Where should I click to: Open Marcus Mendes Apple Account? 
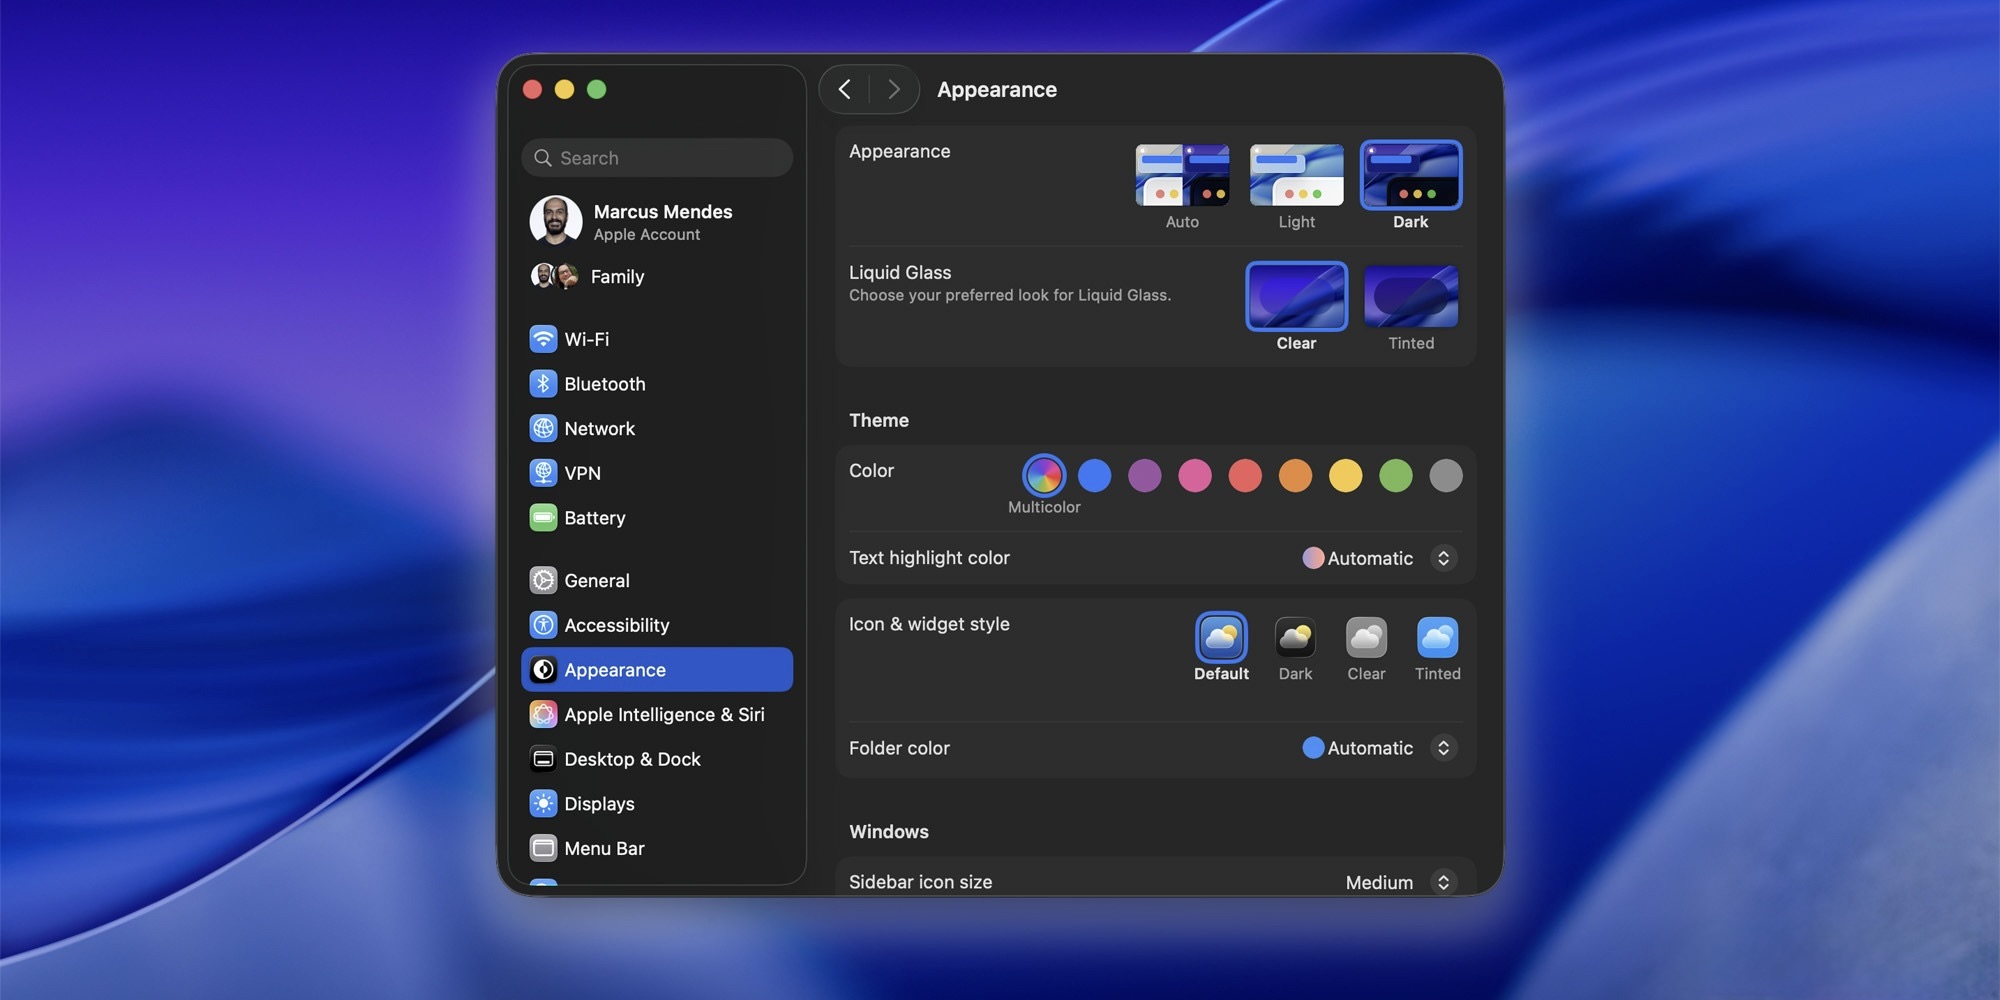663,220
